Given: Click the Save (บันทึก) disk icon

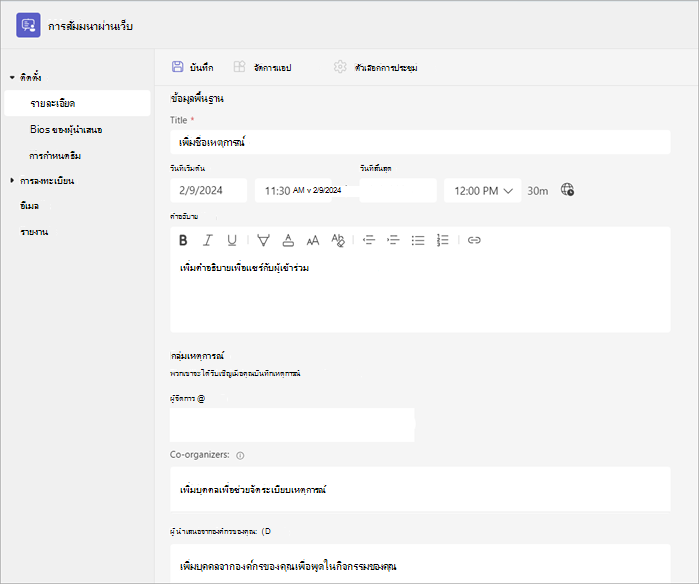Looking at the screenshot, I should pyautogui.click(x=177, y=67).
